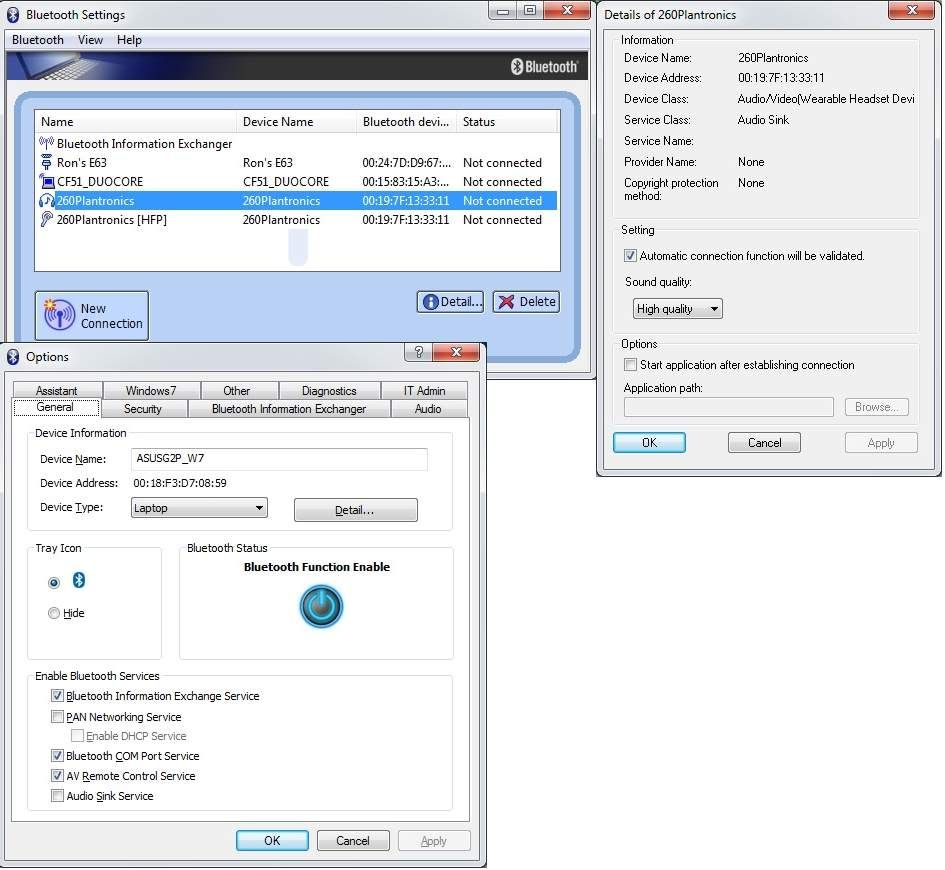
Task: Switch to the Assistant tab
Action: 57,390
